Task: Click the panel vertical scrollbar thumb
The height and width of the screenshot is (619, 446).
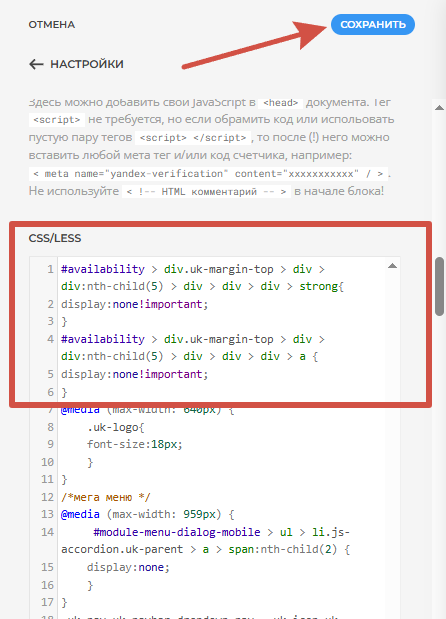Action: click(x=439, y=286)
